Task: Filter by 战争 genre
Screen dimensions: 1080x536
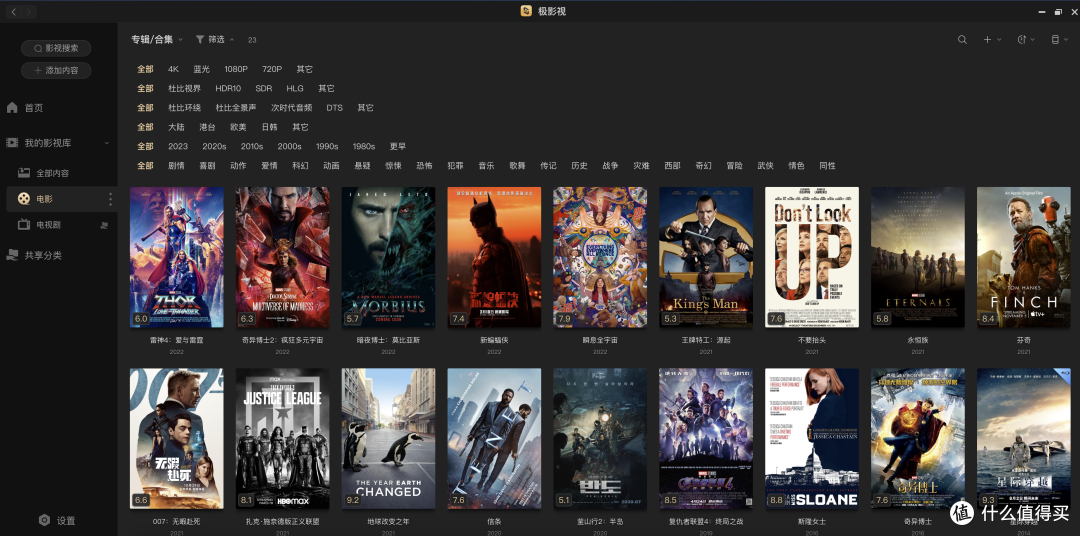Action: tap(610, 165)
